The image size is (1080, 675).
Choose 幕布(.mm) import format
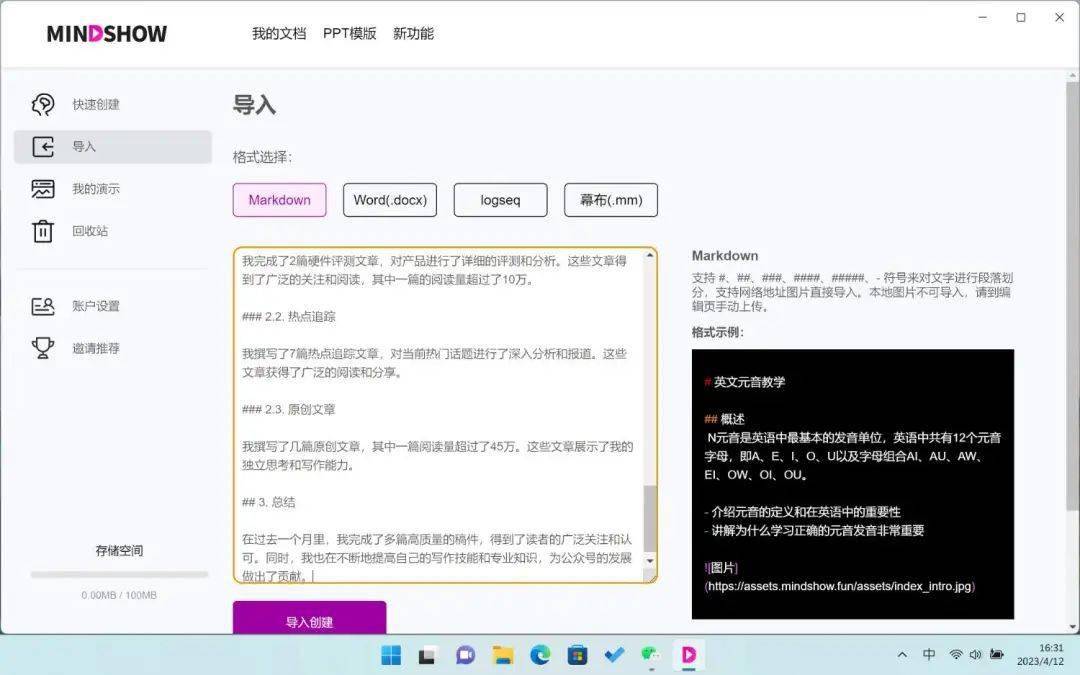click(611, 200)
